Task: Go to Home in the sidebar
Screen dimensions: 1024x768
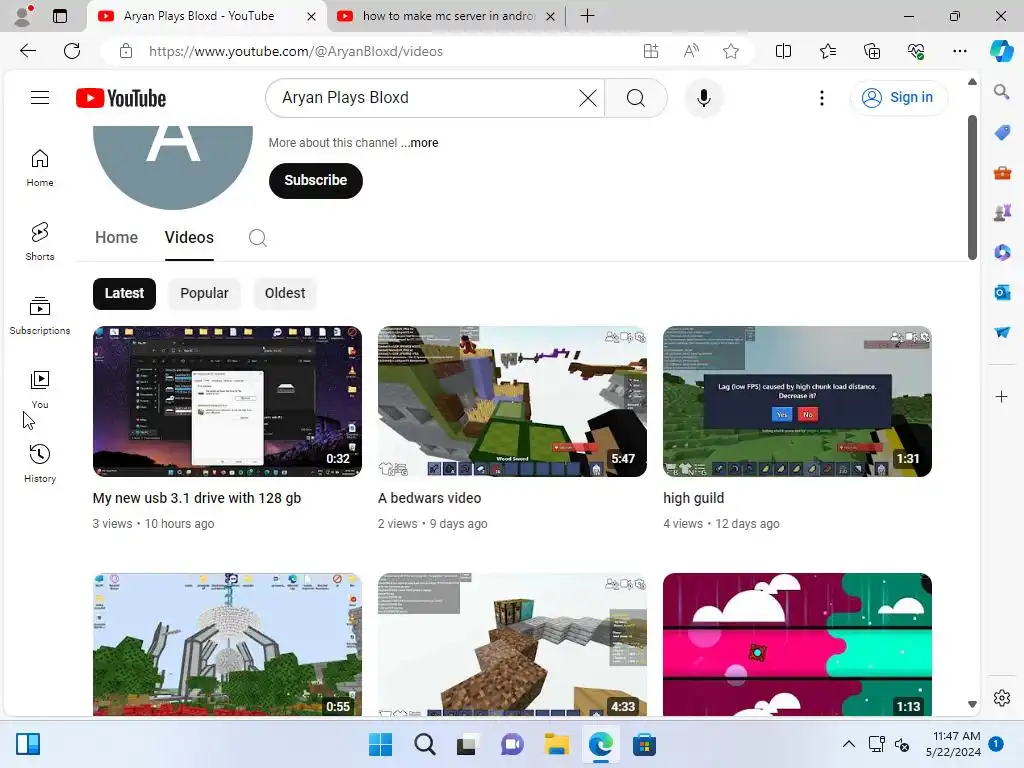Action: point(40,167)
